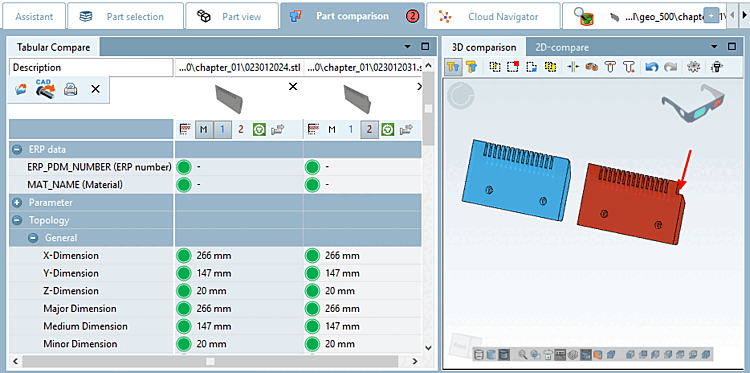Toggle the M button for first part
Screen dimensions: 750x373
click(x=203, y=129)
